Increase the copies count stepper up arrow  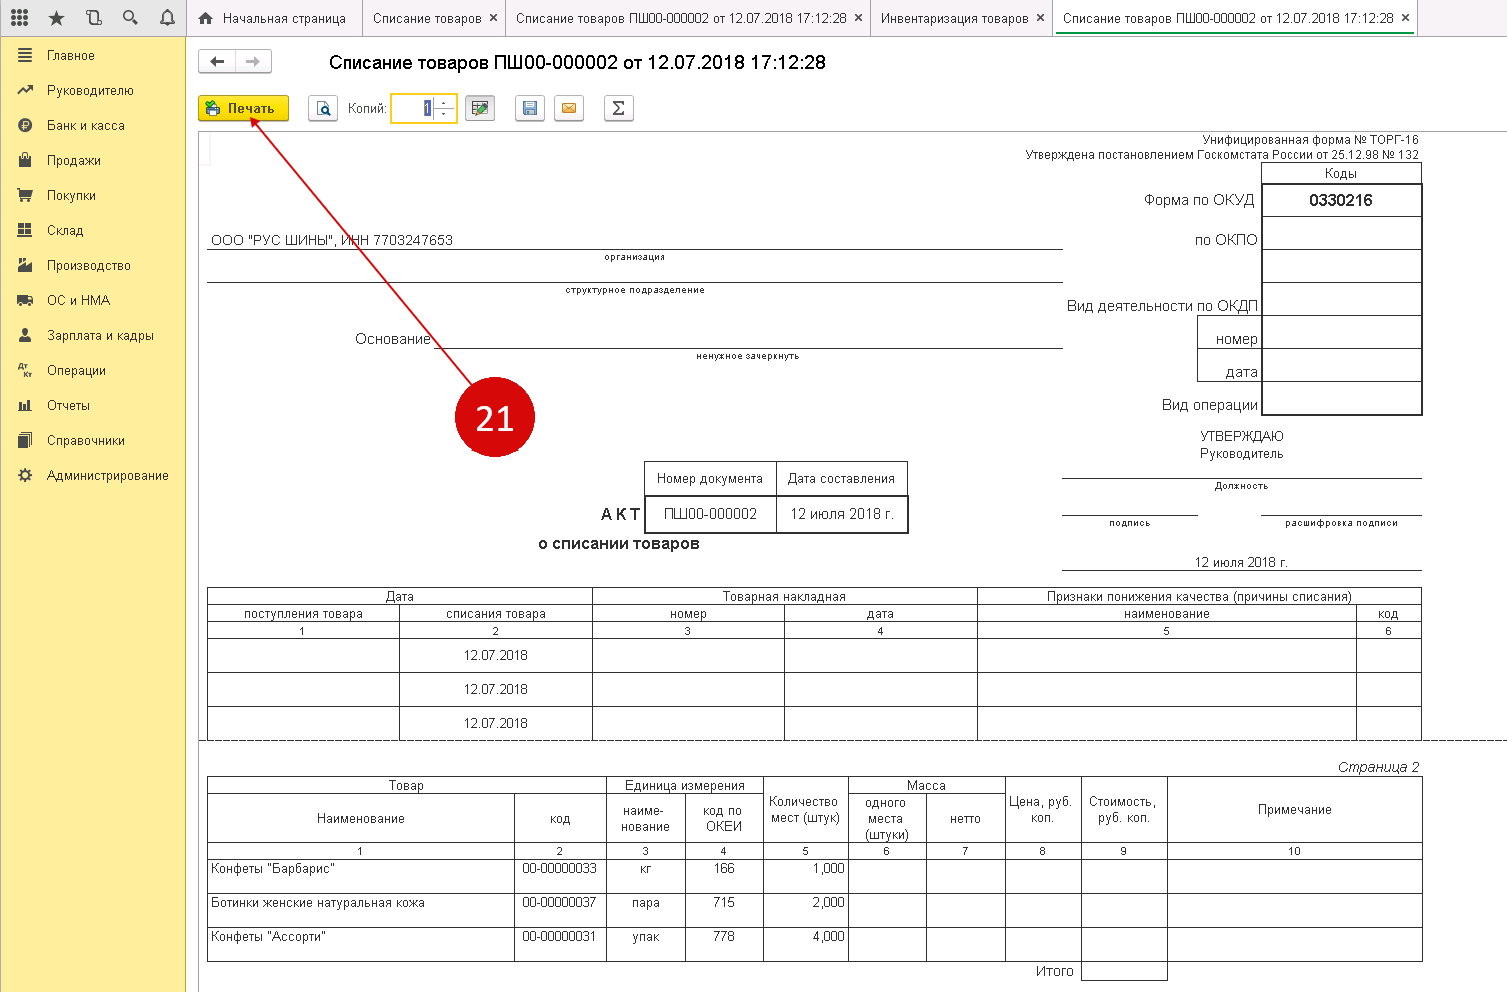pyautogui.click(x=445, y=102)
